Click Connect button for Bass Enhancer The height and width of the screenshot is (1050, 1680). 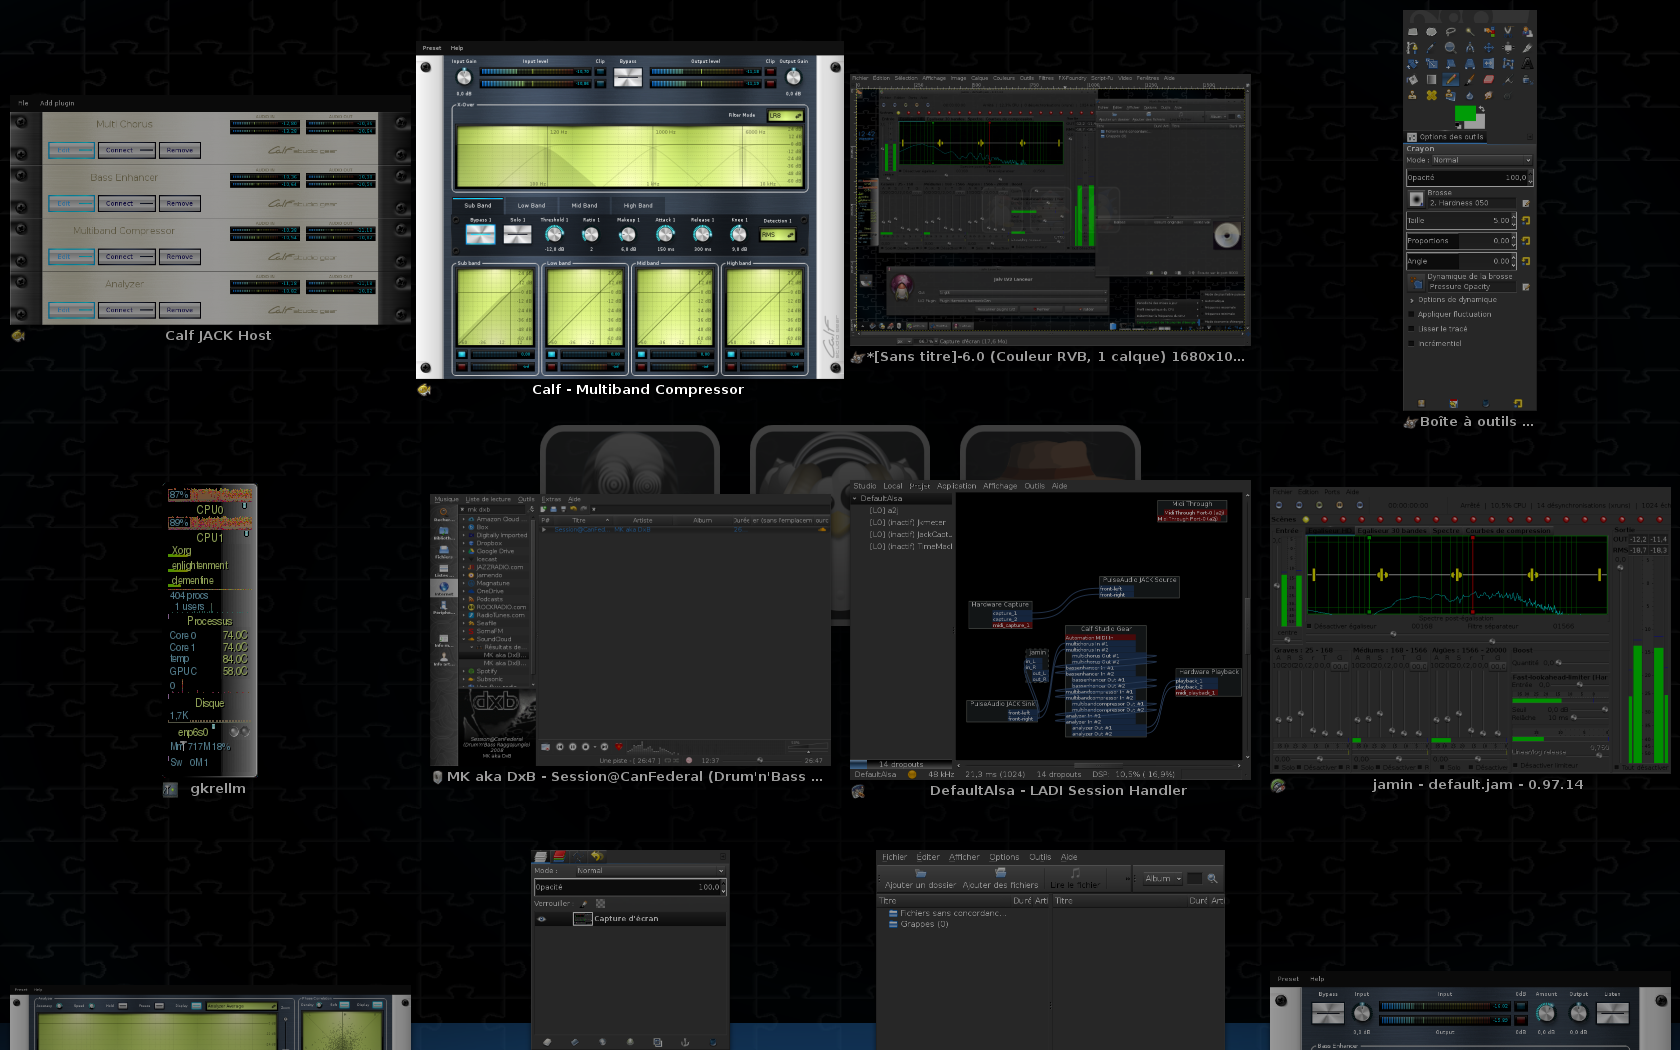click(119, 203)
